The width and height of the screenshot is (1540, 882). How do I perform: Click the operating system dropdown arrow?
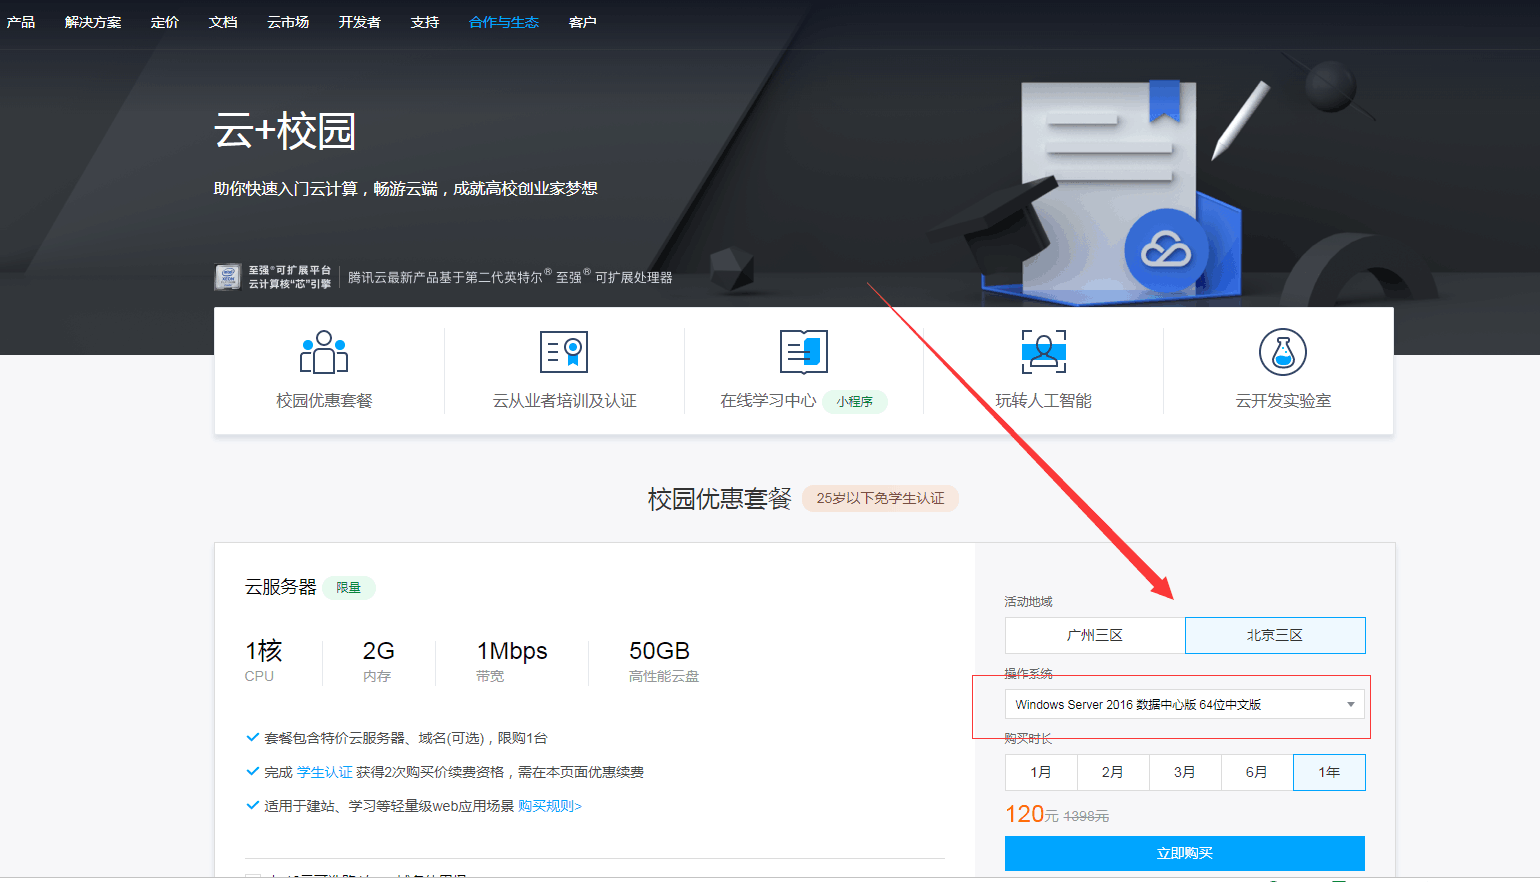click(1350, 705)
